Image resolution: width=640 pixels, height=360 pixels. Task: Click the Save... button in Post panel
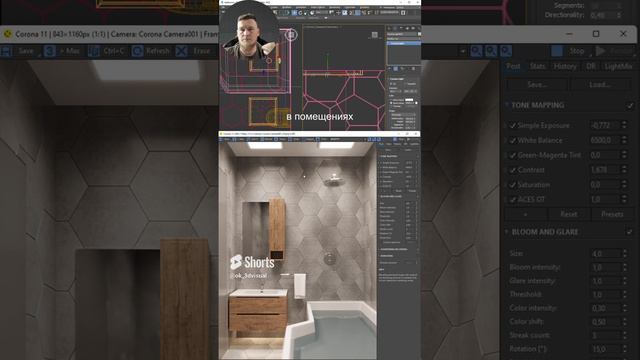tap(537, 84)
